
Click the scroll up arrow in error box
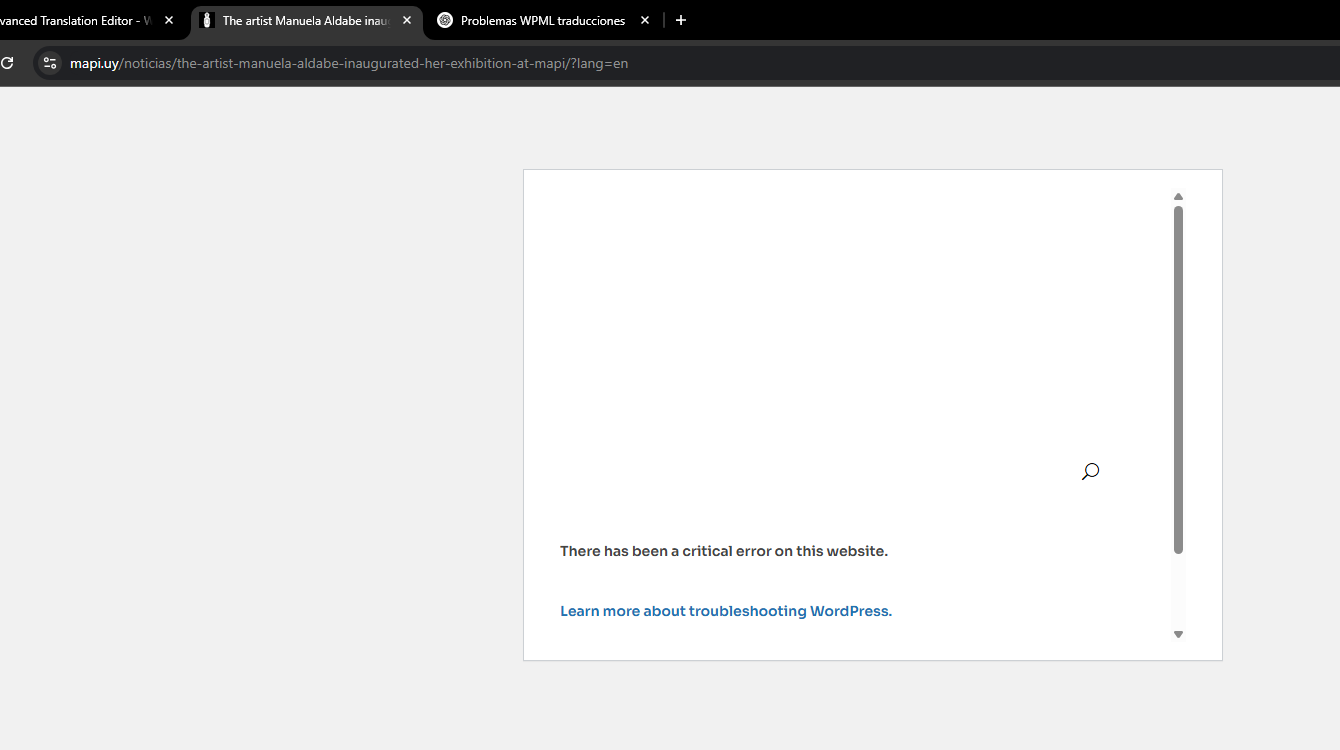pos(1178,197)
